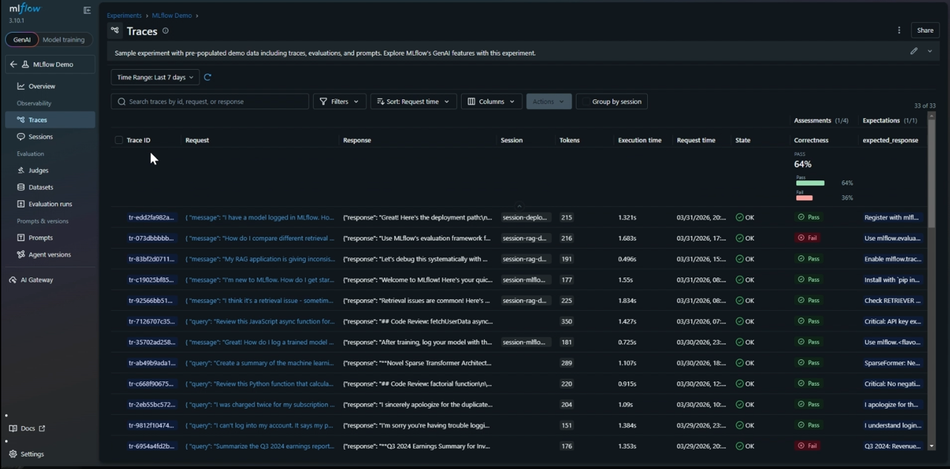Open the Columns dropdown

(491, 102)
